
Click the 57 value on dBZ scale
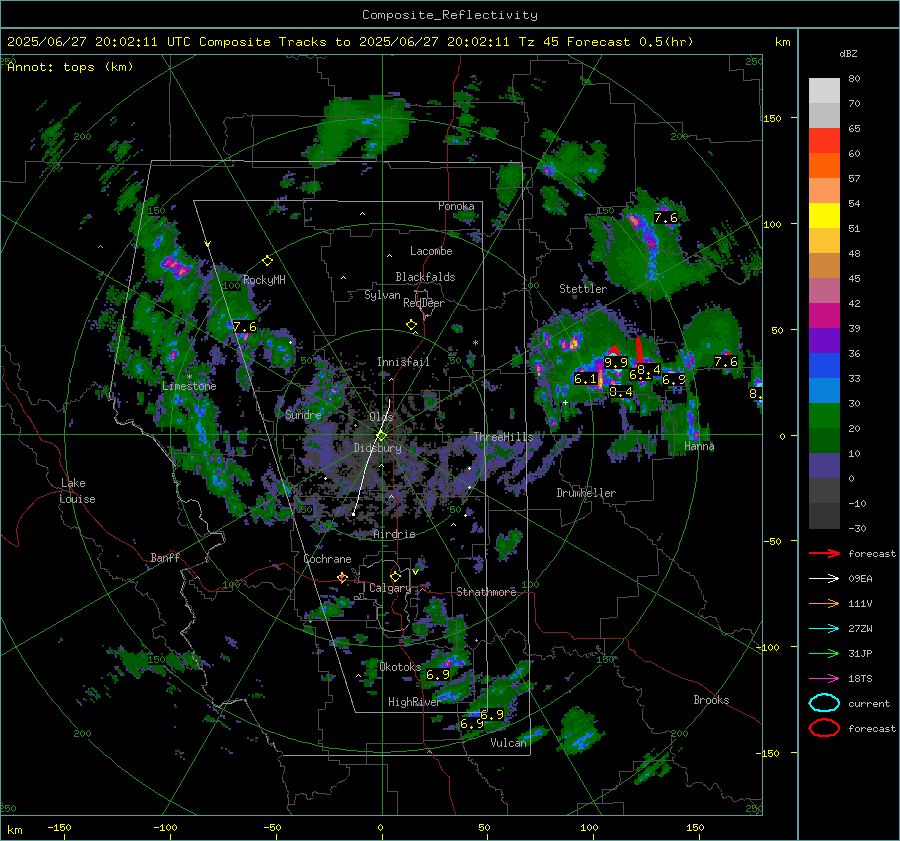854,179
